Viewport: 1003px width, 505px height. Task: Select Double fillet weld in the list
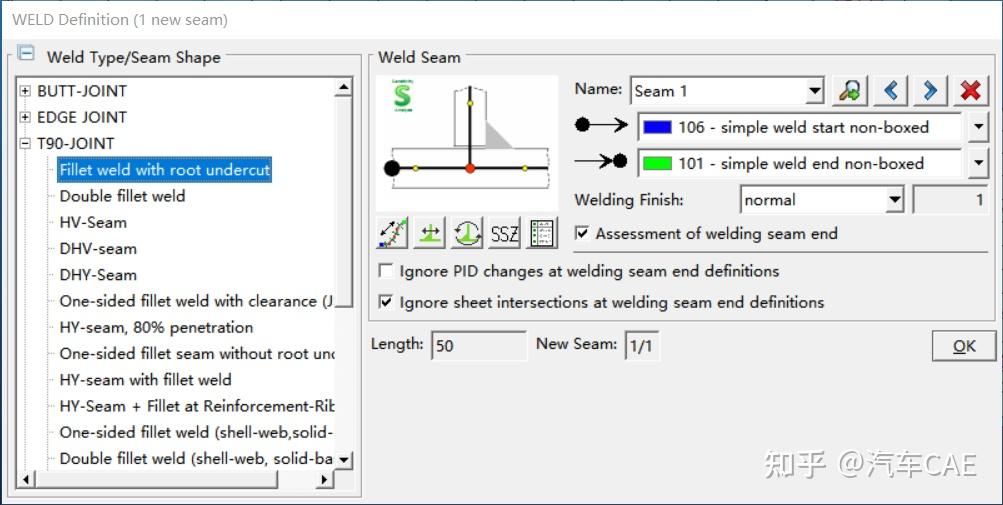pos(122,196)
